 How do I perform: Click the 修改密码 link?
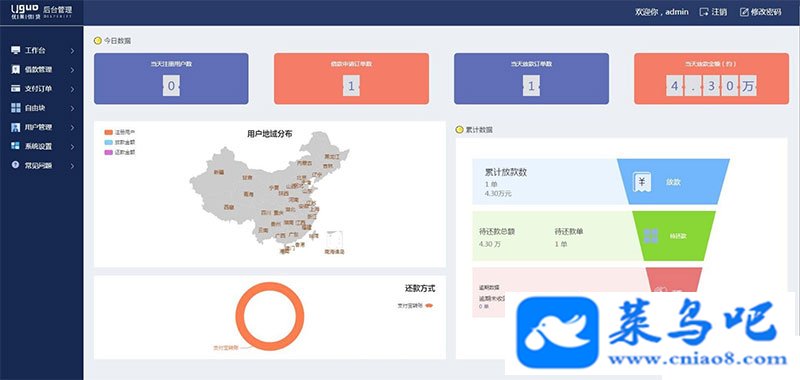[x=761, y=12]
